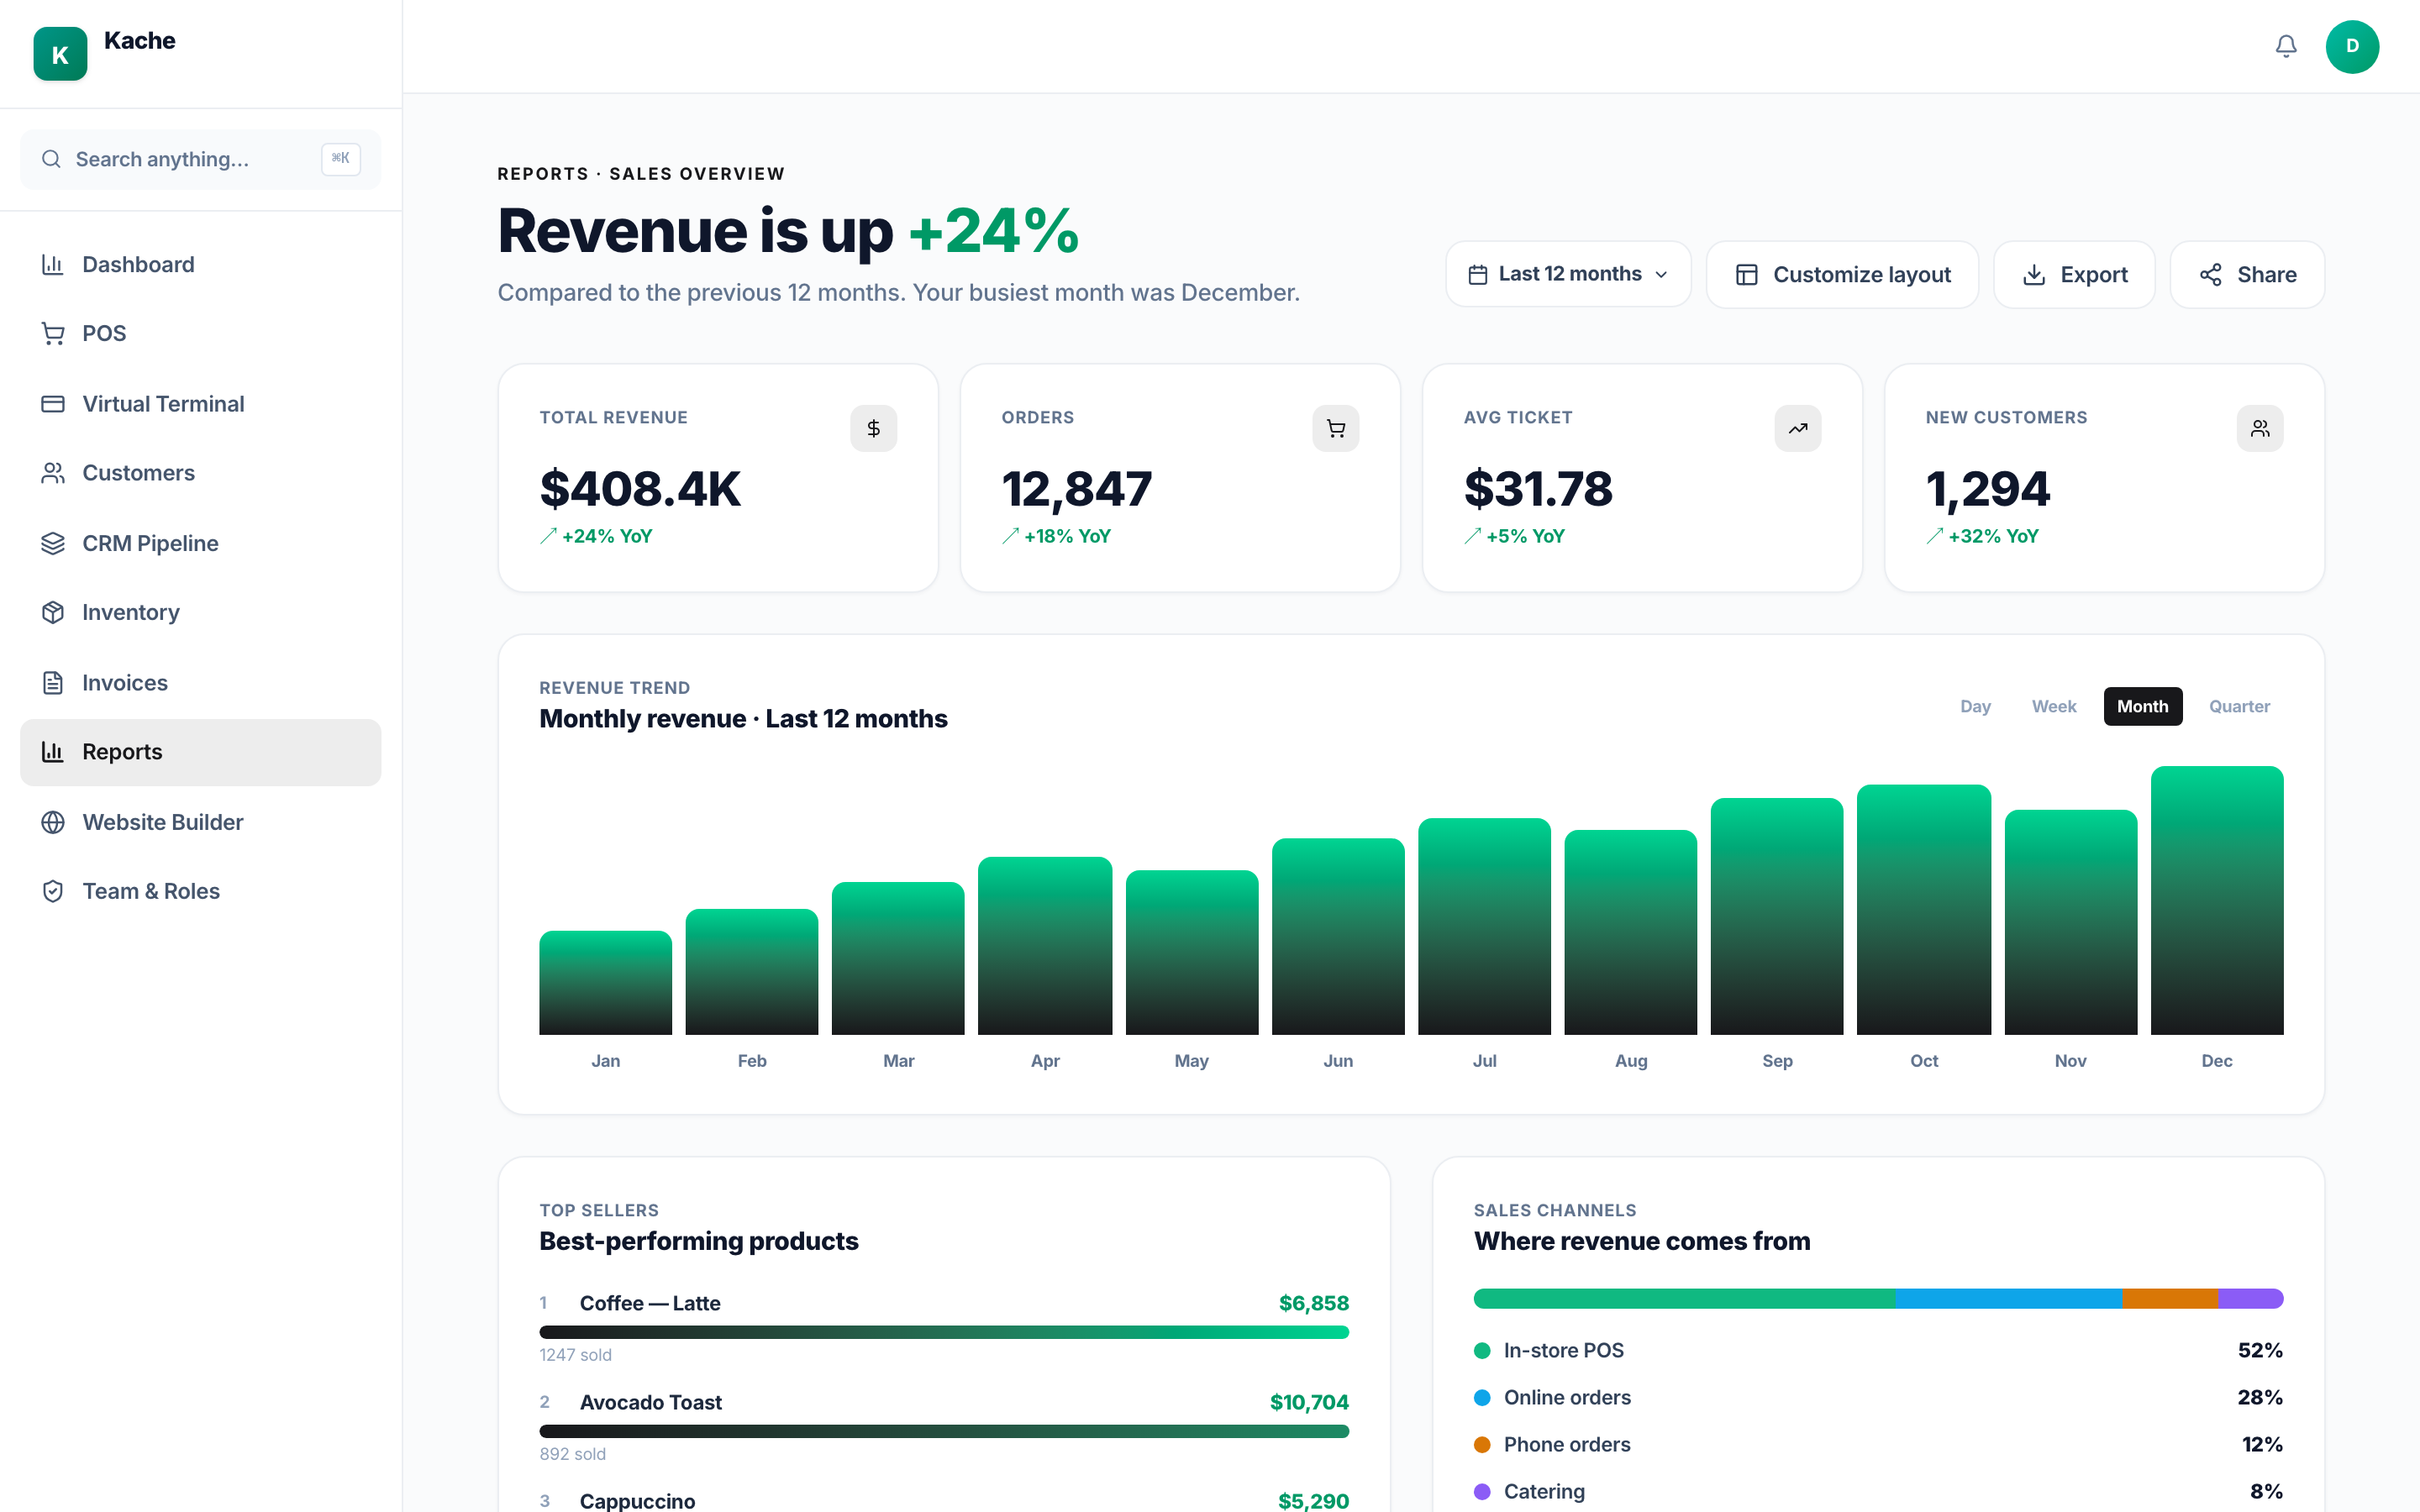The width and height of the screenshot is (2420, 1512).
Task: Open Inventory section
Action: coord(200,612)
